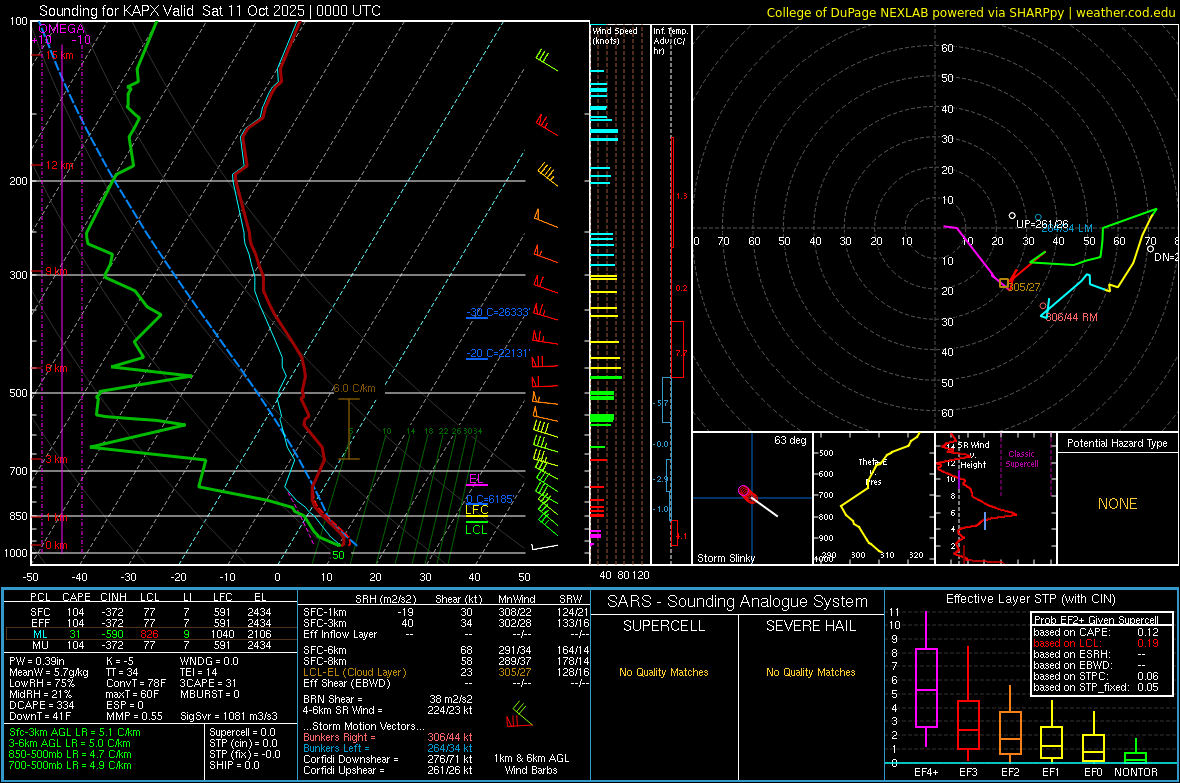Click 'No Quality Matches' under SEVERE HAIL
This screenshot has height=783, width=1180.
pyautogui.click(x=810, y=672)
